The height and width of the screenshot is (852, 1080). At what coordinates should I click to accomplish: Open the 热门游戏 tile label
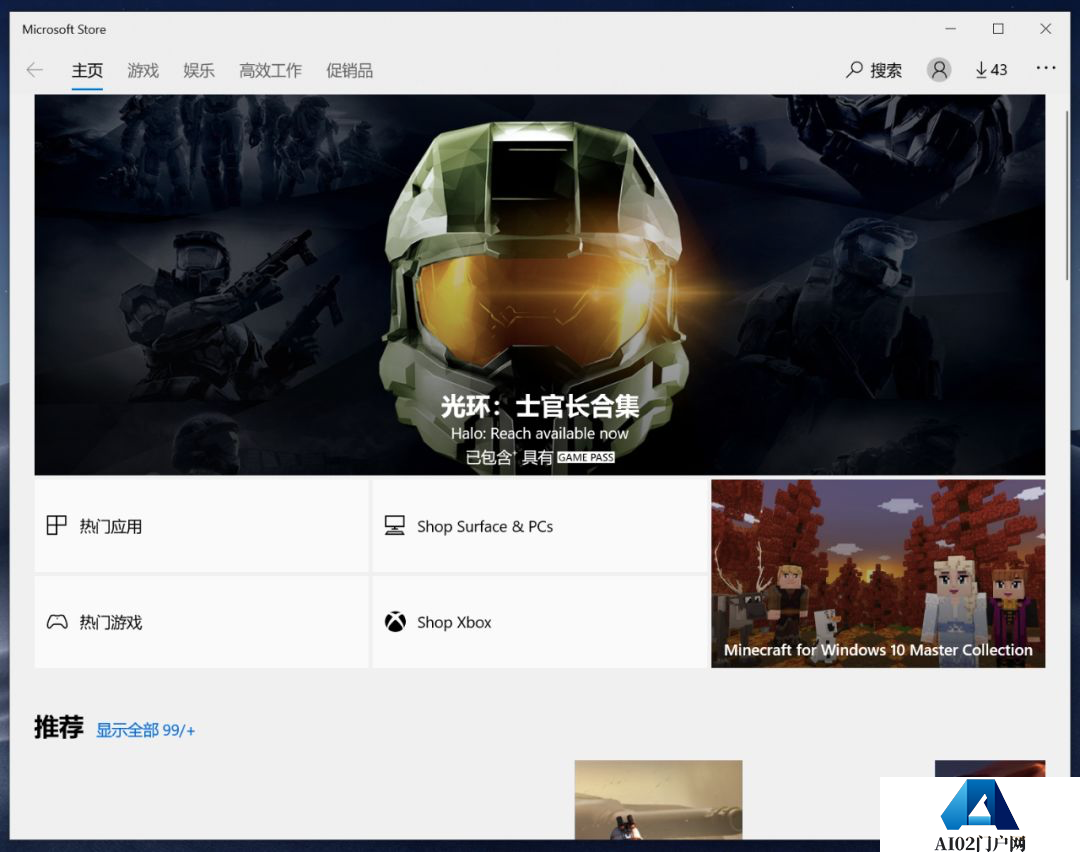111,623
